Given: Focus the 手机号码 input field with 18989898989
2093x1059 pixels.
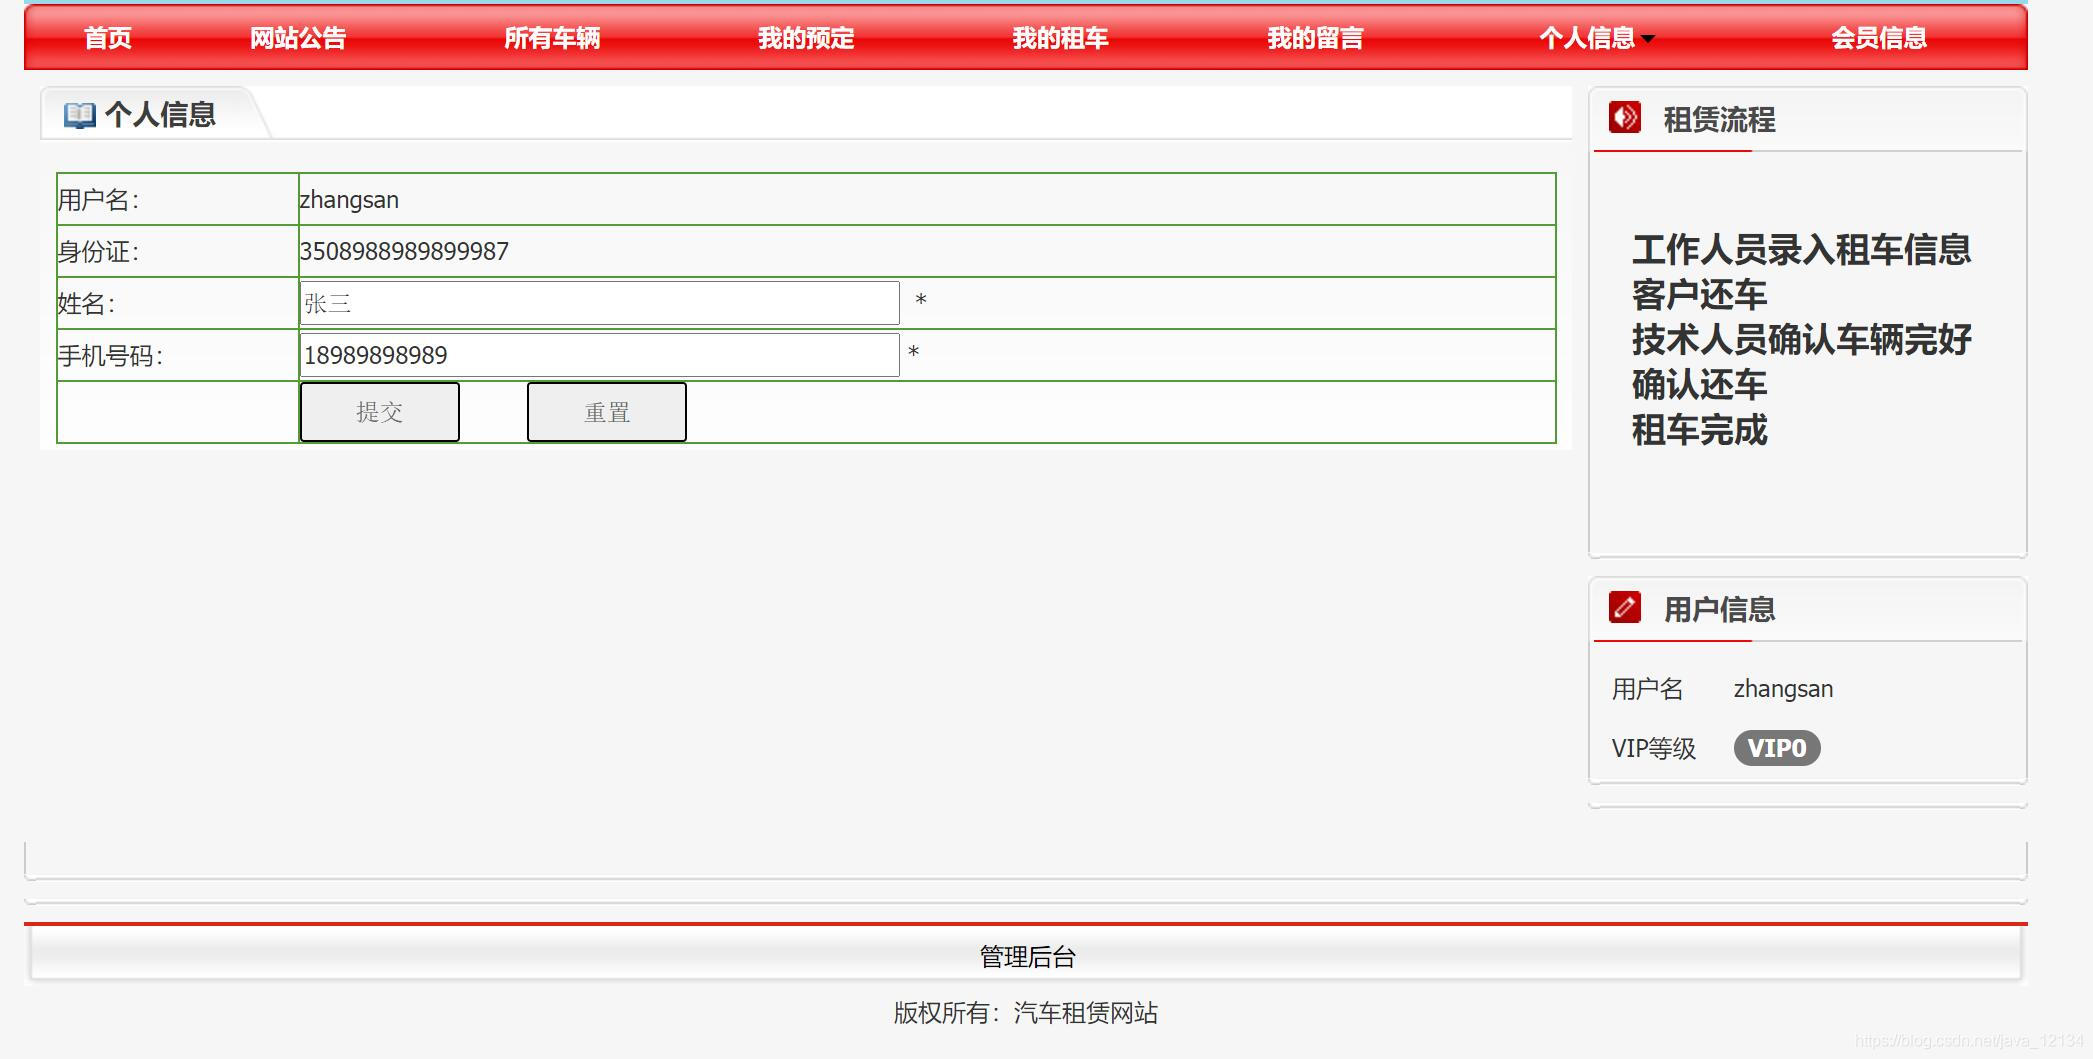Looking at the screenshot, I should click(600, 355).
